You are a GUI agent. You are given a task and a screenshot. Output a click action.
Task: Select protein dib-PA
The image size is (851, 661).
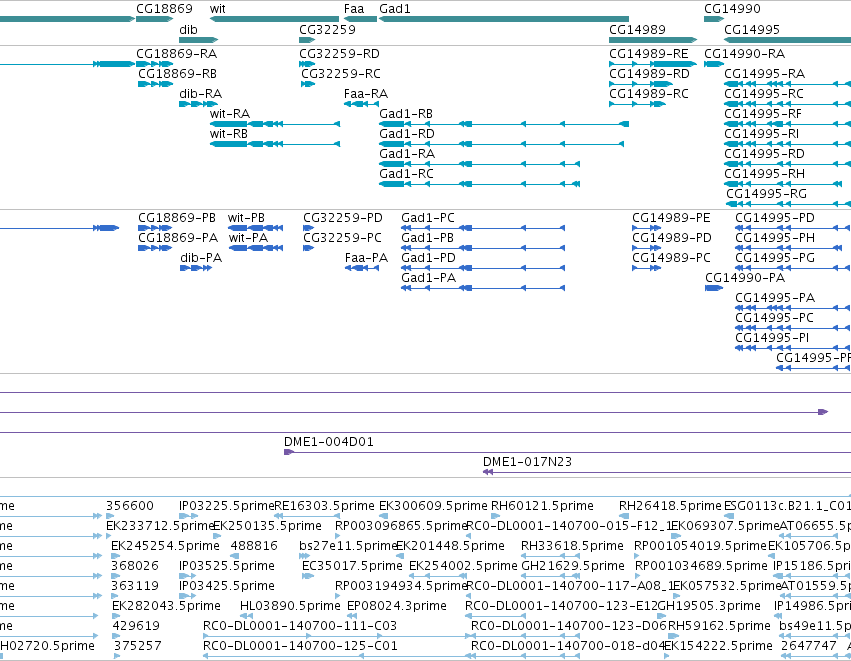(196, 268)
